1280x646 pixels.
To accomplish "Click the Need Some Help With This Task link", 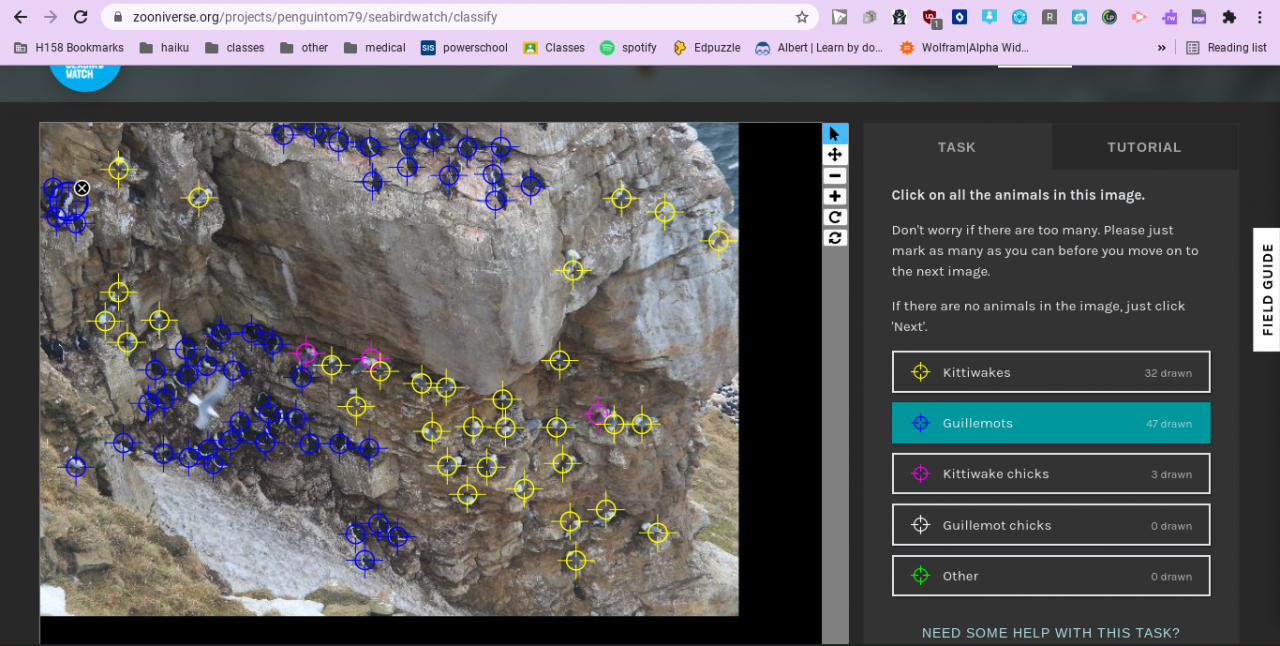I will [1051, 633].
